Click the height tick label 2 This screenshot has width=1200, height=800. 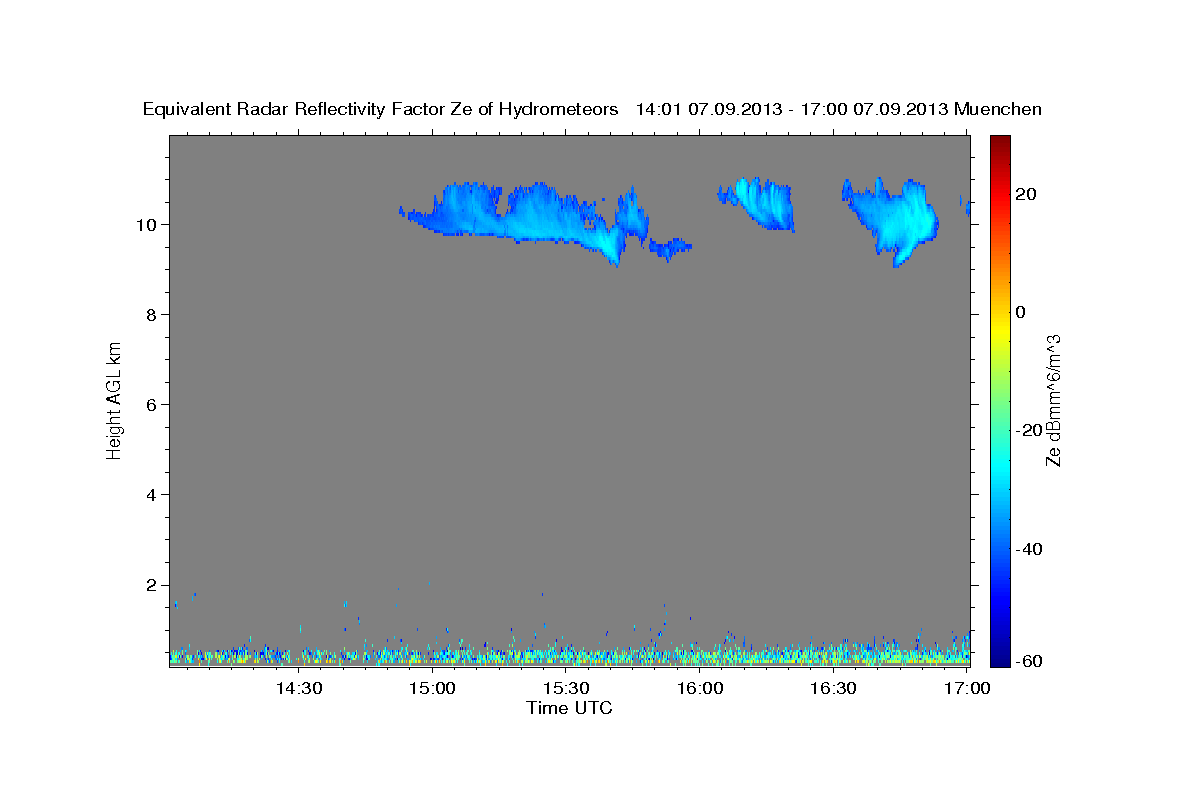click(x=152, y=585)
